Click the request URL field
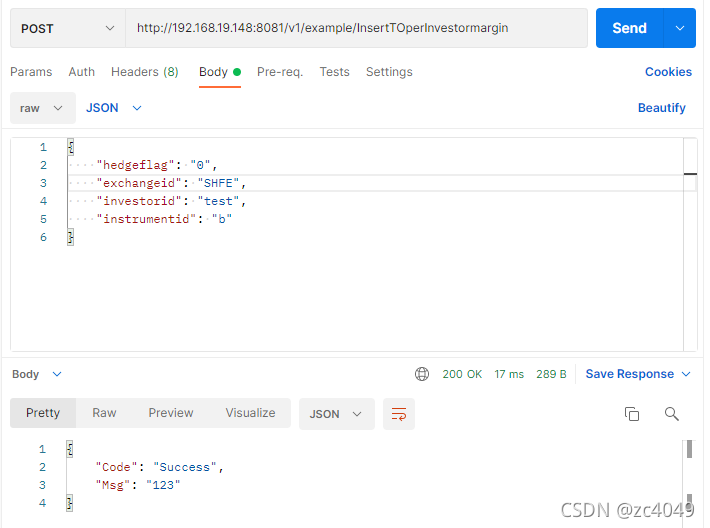Image resolution: width=710 pixels, height=528 pixels. click(x=356, y=28)
